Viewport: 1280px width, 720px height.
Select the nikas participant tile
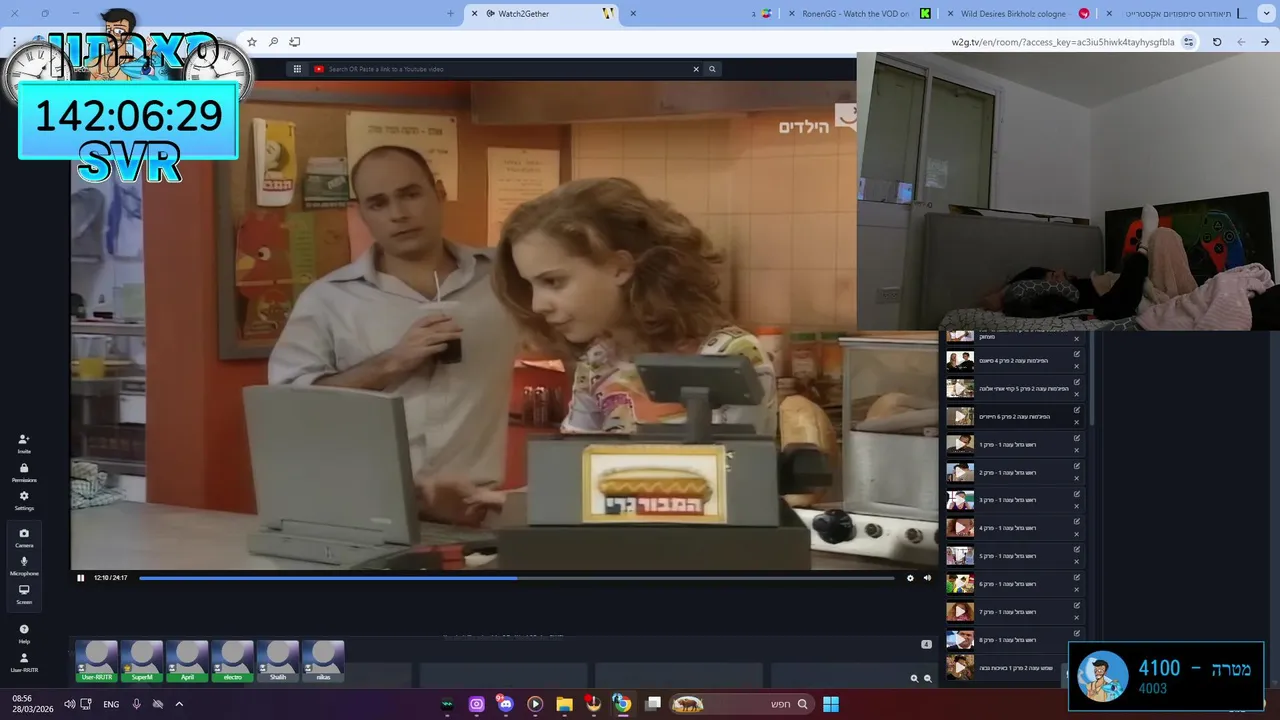coord(323,662)
